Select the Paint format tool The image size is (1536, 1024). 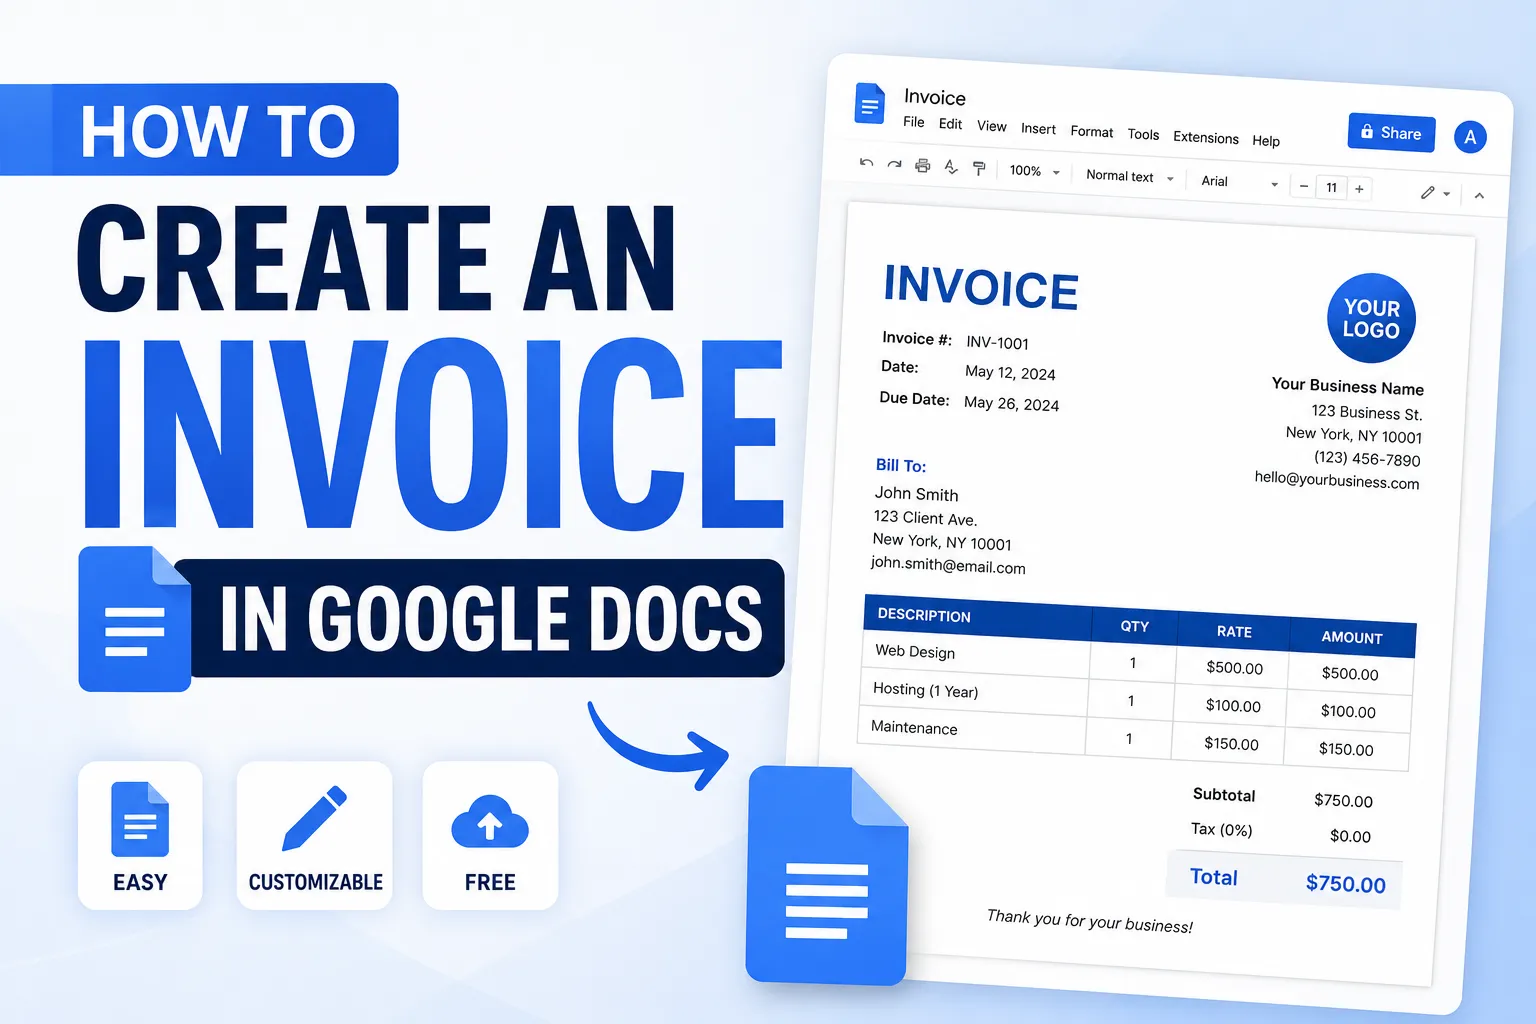click(x=979, y=169)
